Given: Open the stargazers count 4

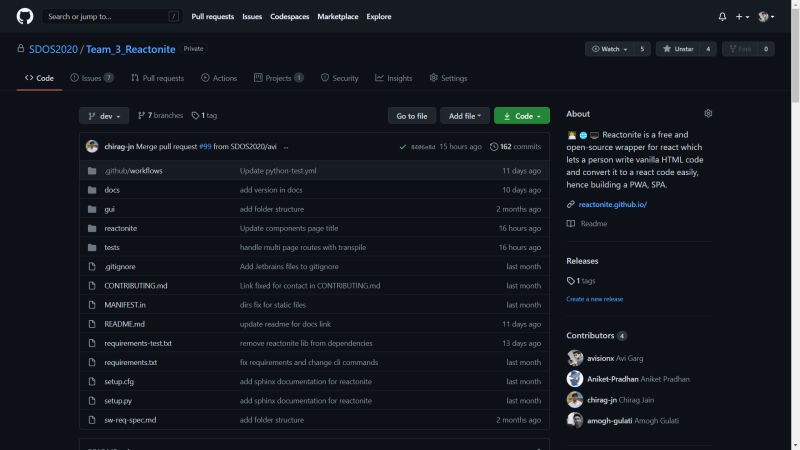Looking at the screenshot, I should click(708, 49).
